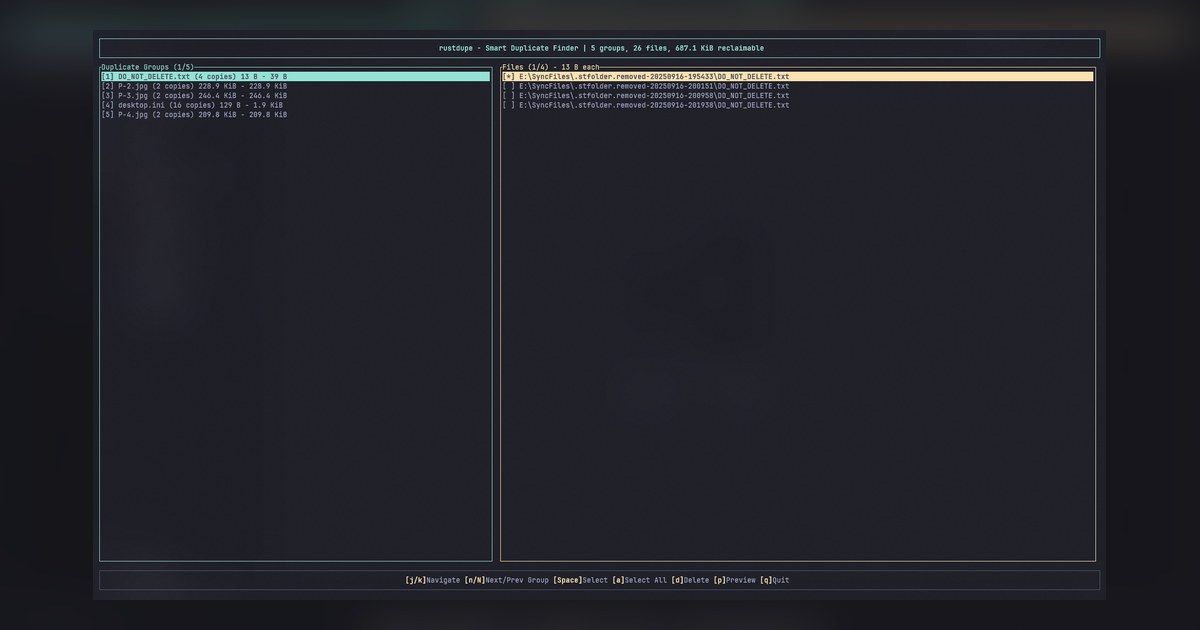The width and height of the screenshot is (1200, 630).
Task: Click the Files (1/4) panel header
Action: click(x=550, y=67)
